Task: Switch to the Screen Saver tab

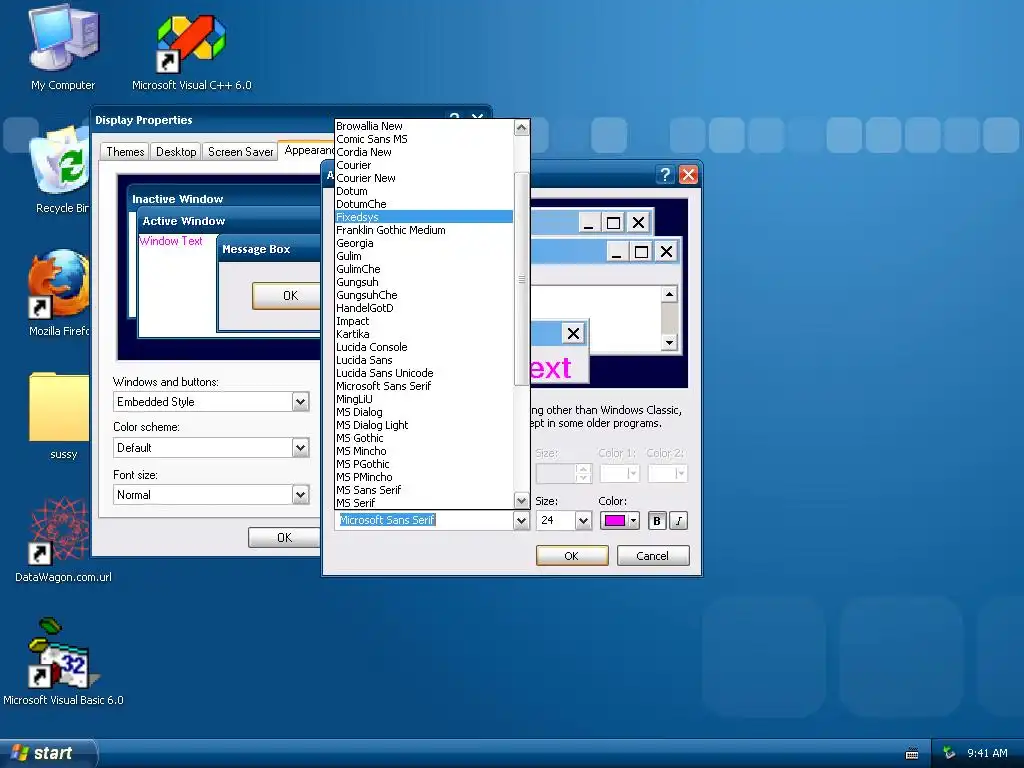Action: pyautogui.click(x=240, y=152)
